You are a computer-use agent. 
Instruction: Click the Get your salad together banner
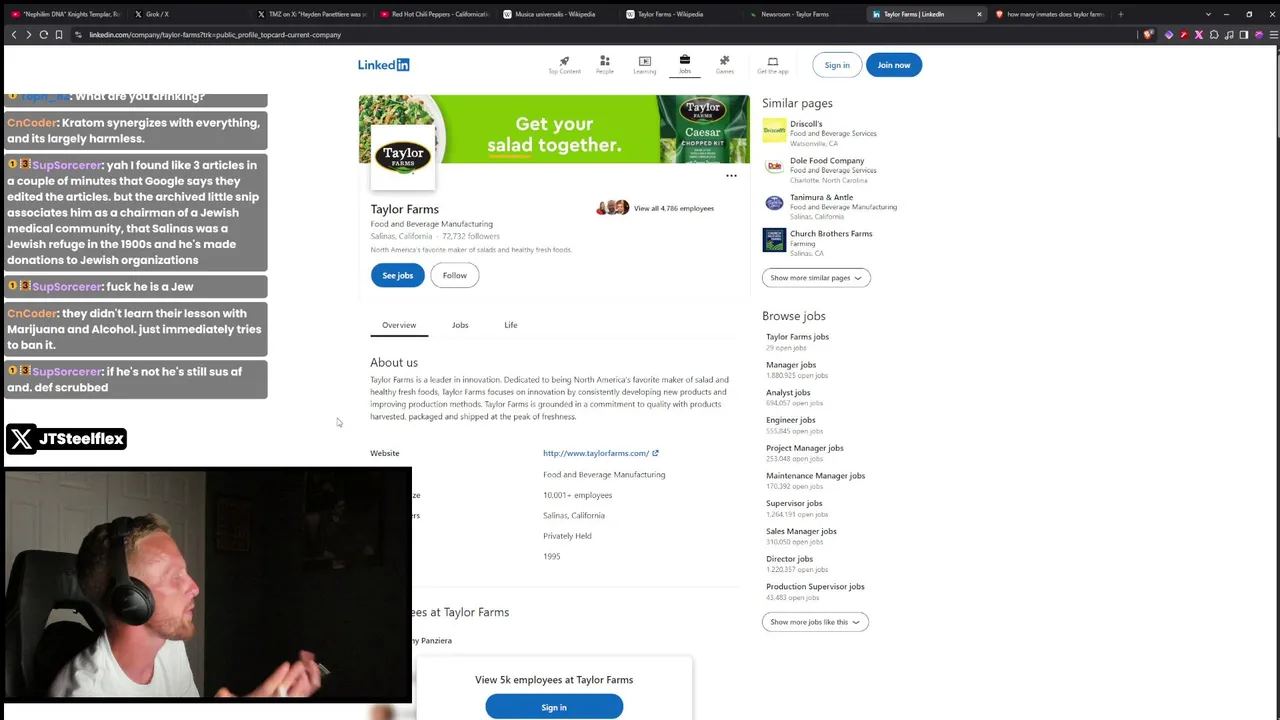point(554,129)
